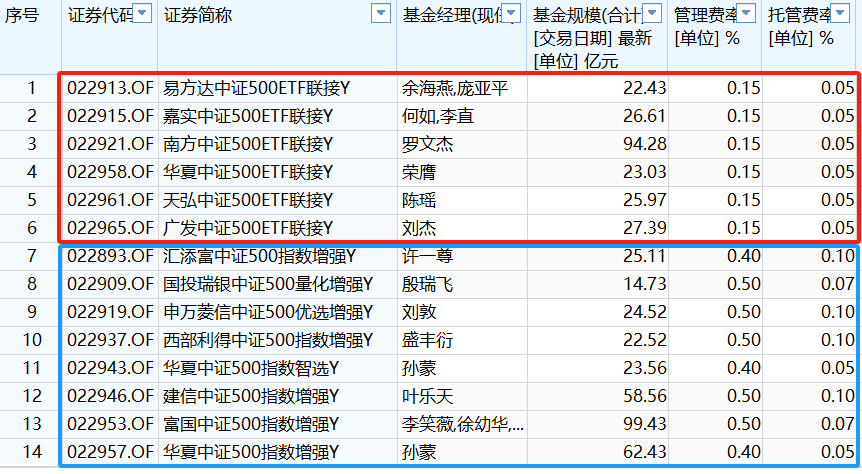This screenshot has width=862, height=474.
Task: Select fund size value 94.28
Action: click(x=645, y=144)
